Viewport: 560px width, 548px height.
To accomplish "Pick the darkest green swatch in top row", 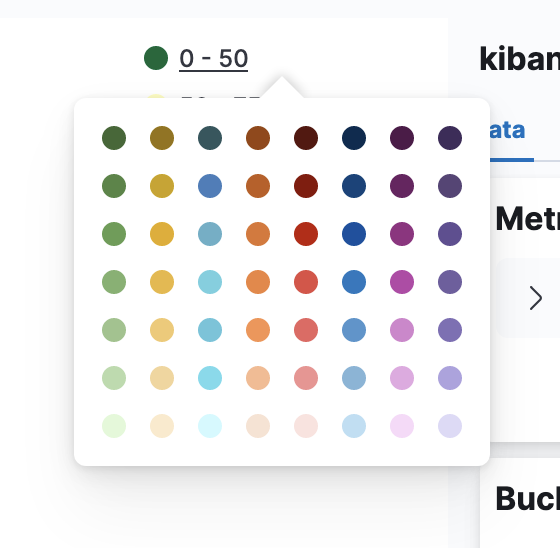I will pyautogui.click(x=114, y=138).
